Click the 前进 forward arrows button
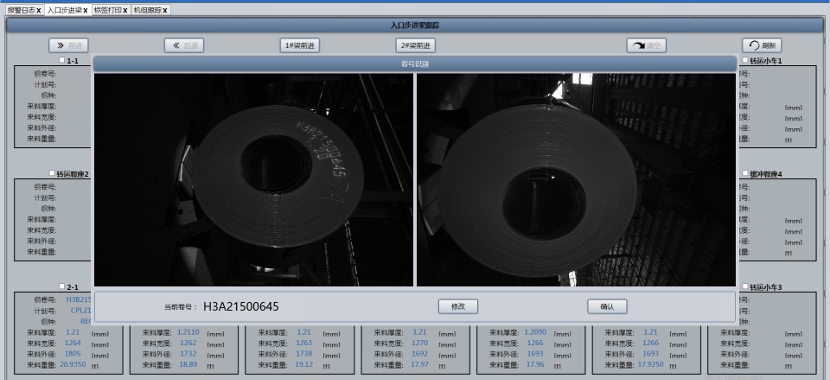The image size is (830, 380). [68, 46]
